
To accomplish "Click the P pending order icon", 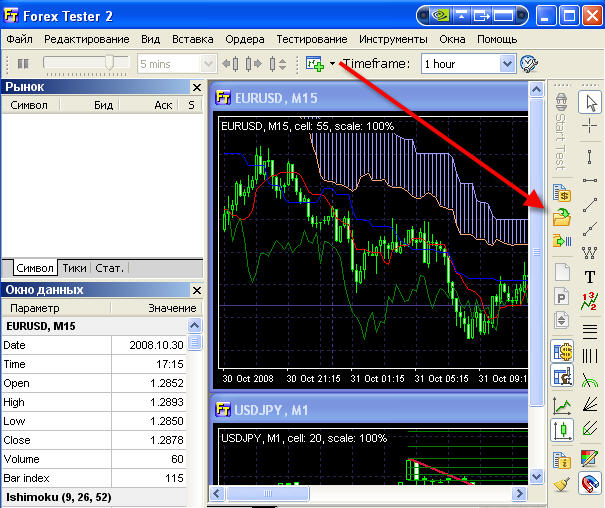I will click(x=562, y=297).
